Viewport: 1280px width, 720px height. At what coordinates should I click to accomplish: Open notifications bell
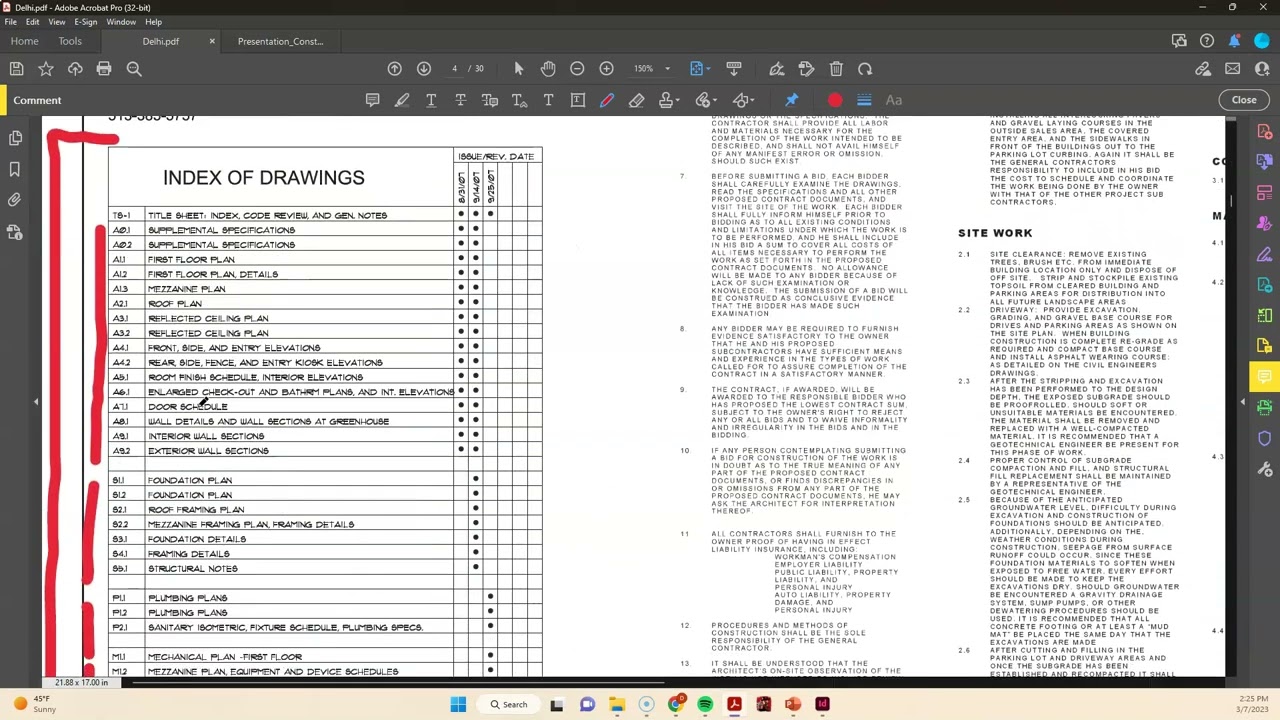(x=1235, y=41)
